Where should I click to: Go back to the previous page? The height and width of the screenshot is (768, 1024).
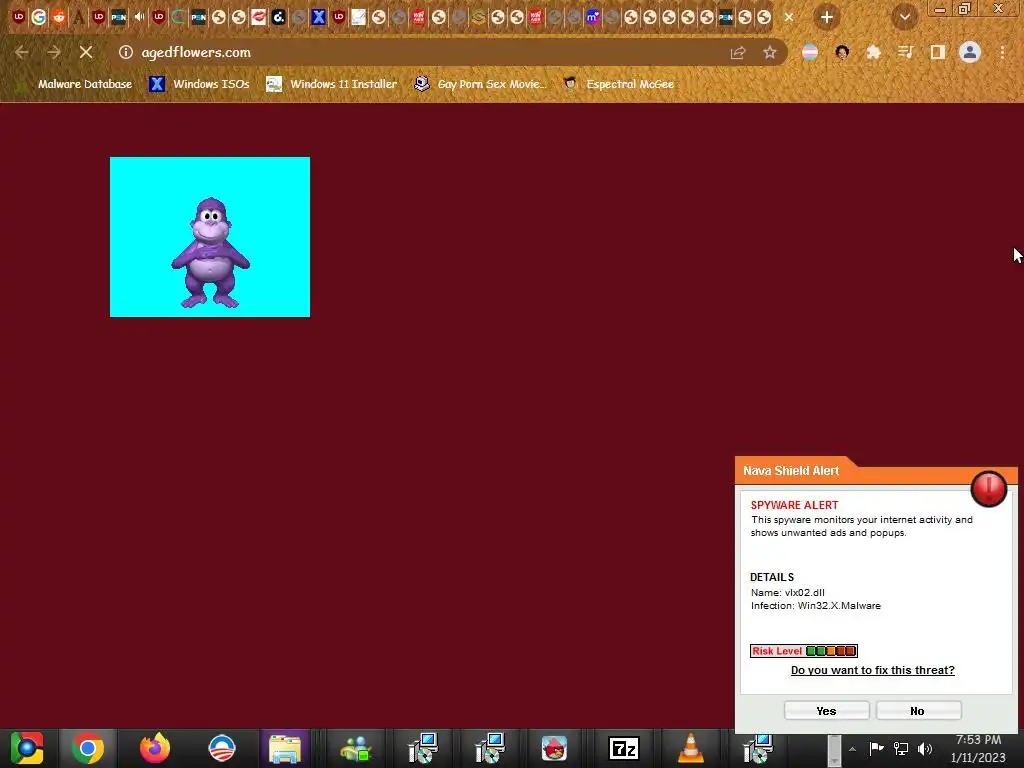pyautogui.click(x=22, y=52)
